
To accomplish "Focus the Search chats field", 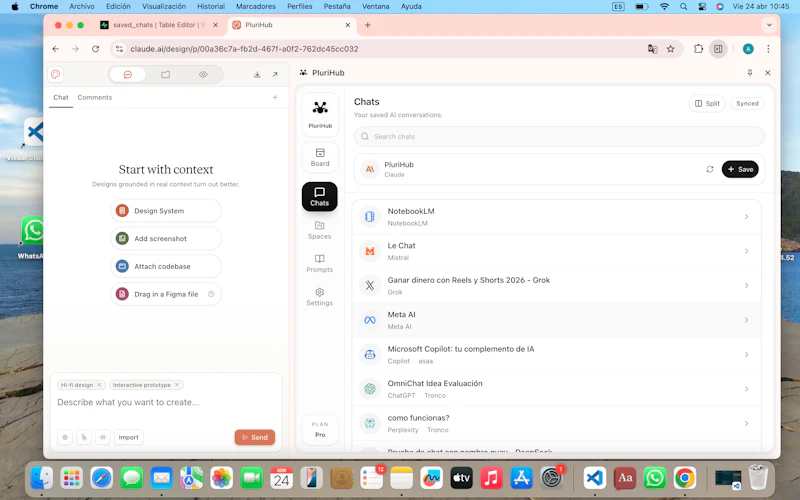I will coord(559,136).
